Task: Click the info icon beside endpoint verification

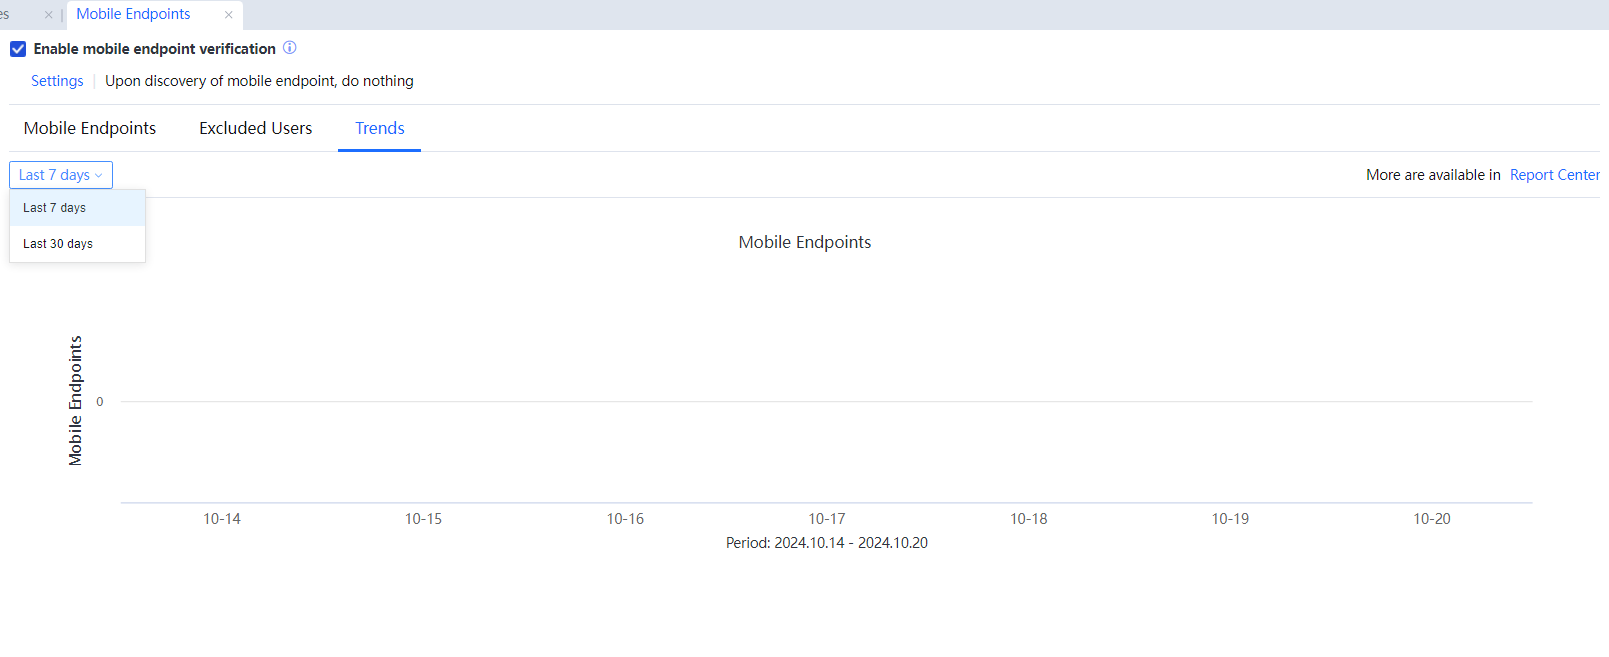Action: 290,48
